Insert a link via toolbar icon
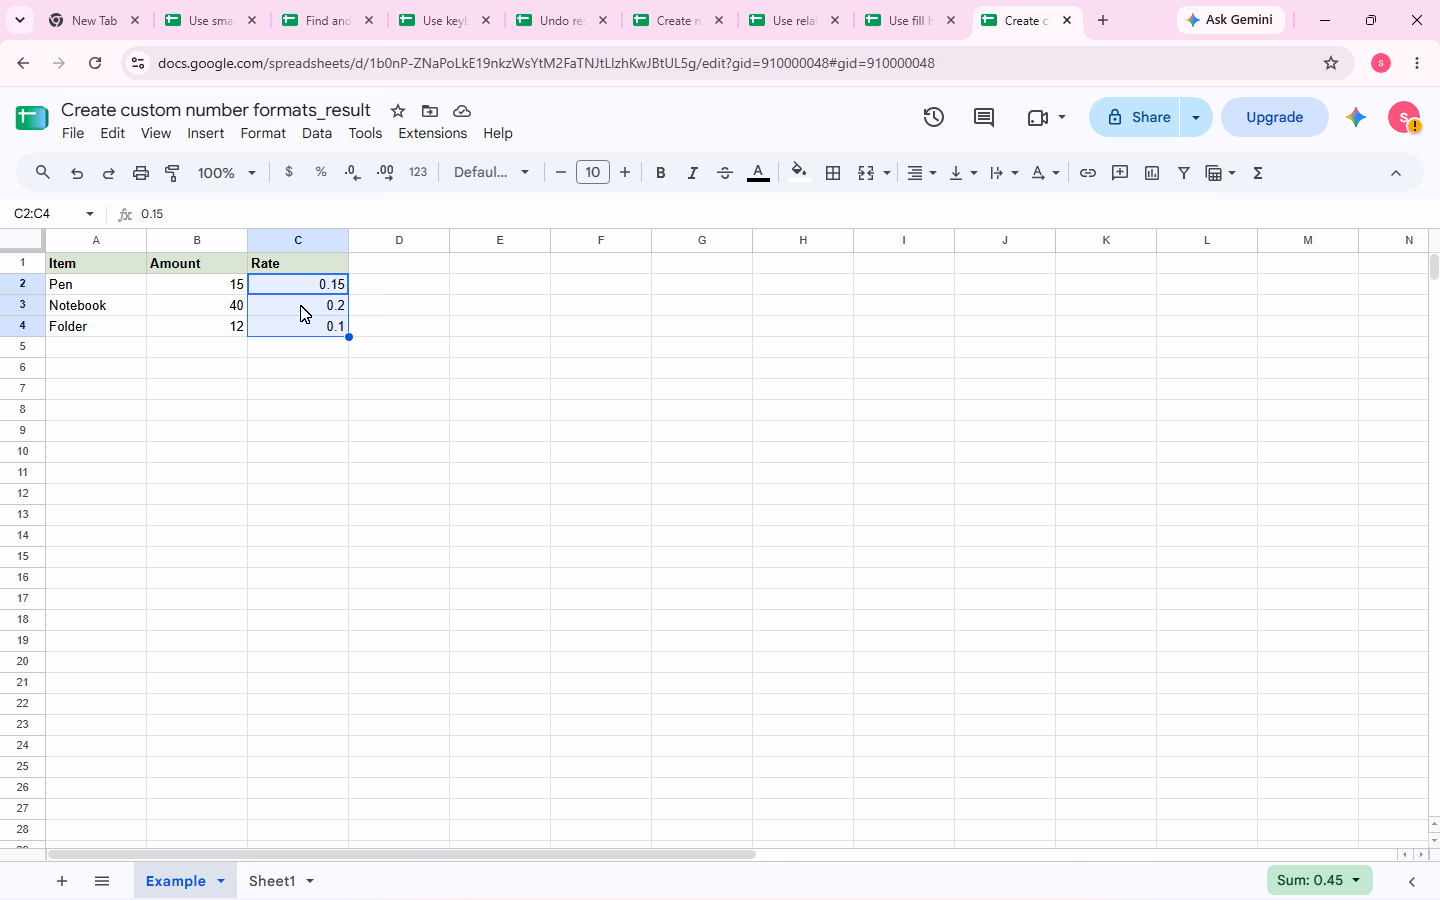The image size is (1440, 900). [x=1088, y=173]
